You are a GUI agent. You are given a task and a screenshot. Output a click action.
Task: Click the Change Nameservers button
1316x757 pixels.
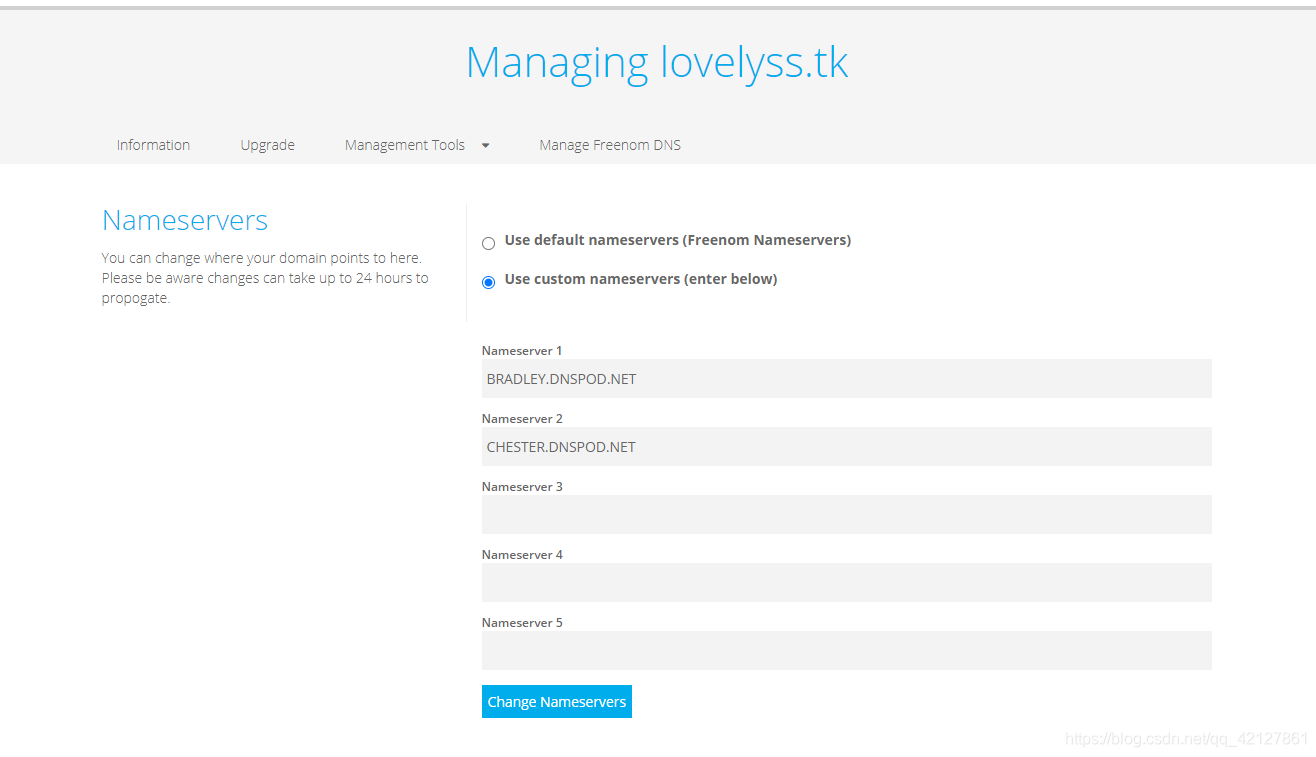557,702
